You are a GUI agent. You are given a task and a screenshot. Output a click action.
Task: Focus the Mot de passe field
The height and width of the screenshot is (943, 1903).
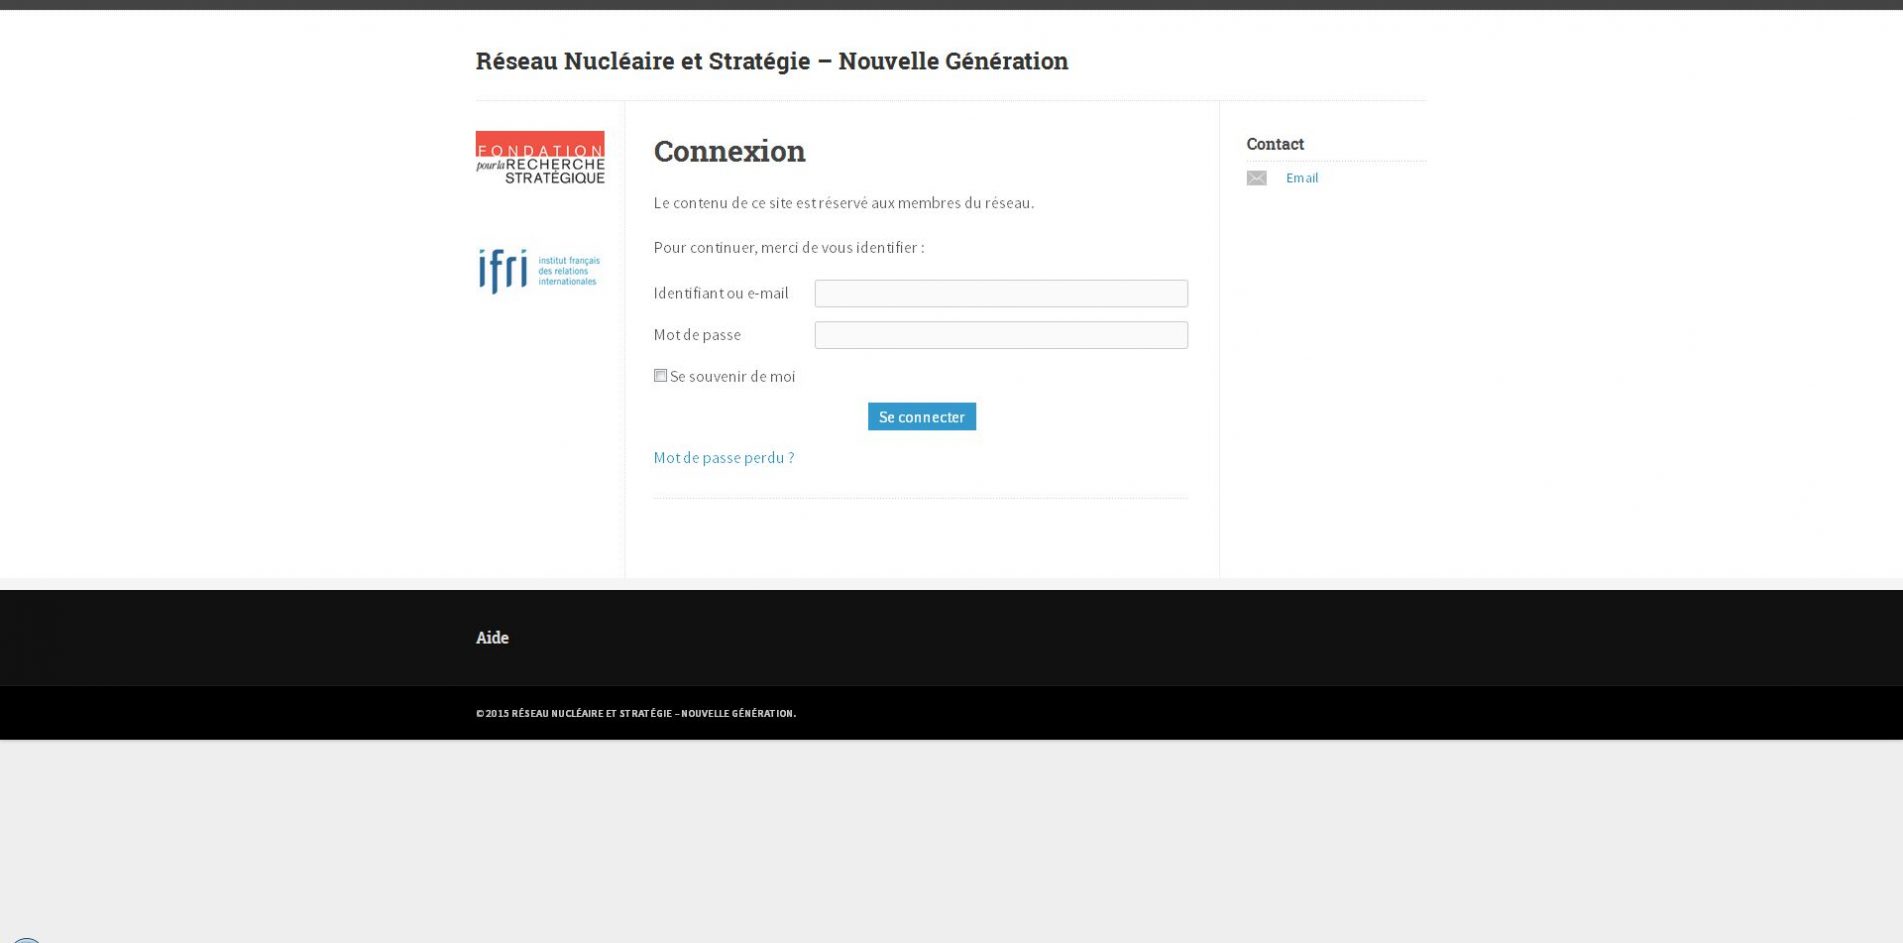tap(1001, 335)
